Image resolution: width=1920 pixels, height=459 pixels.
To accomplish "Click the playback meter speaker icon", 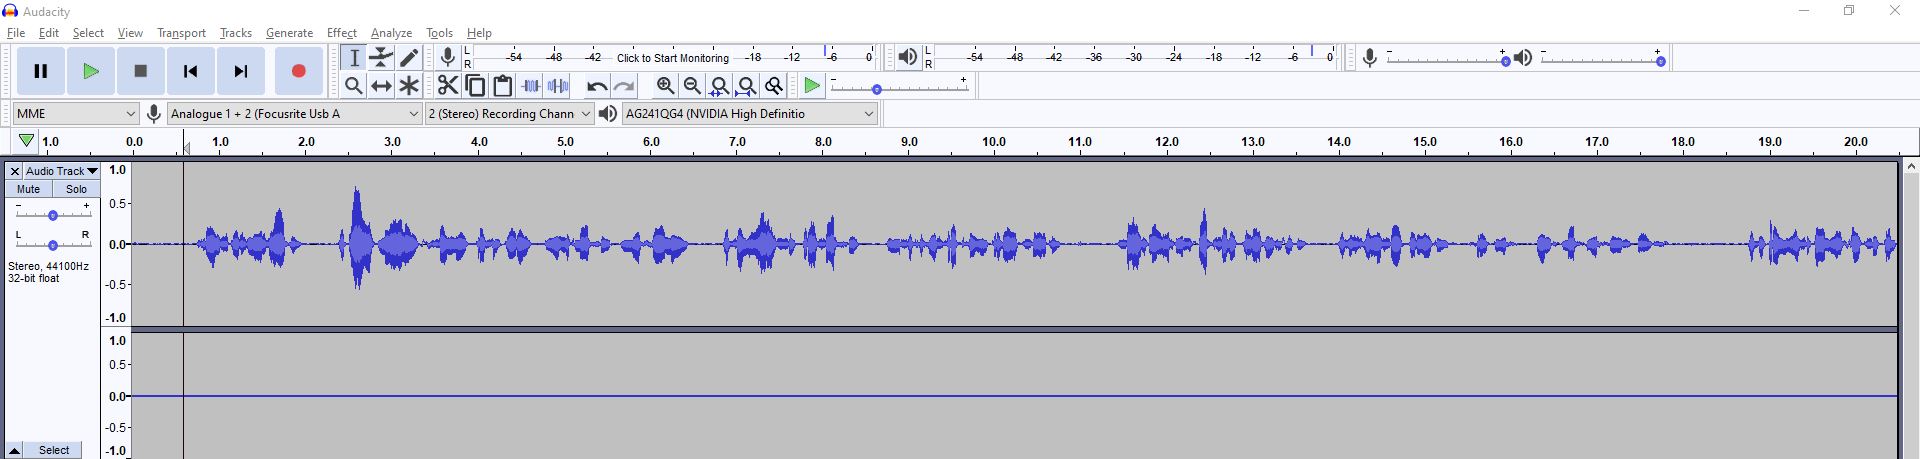I will click(x=907, y=57).
